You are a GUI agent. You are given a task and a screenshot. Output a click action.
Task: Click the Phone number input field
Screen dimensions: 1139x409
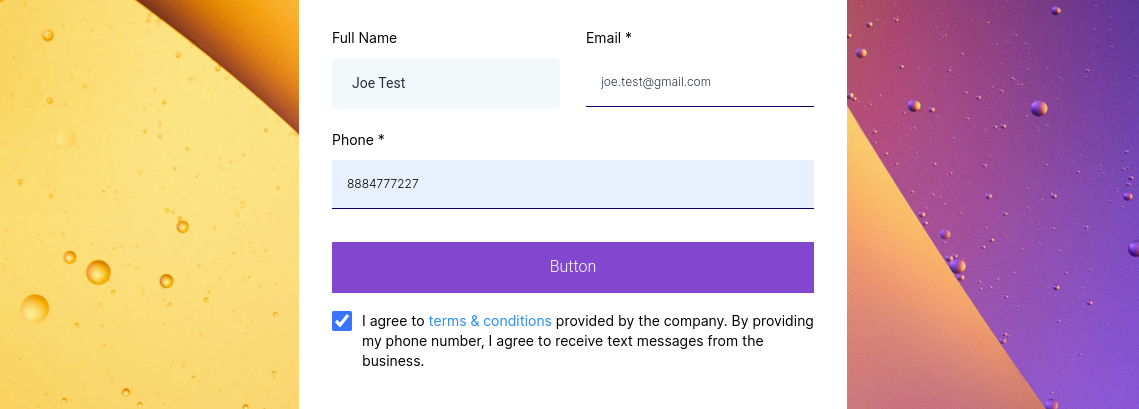pyautogui.click(x=572, y=184)
